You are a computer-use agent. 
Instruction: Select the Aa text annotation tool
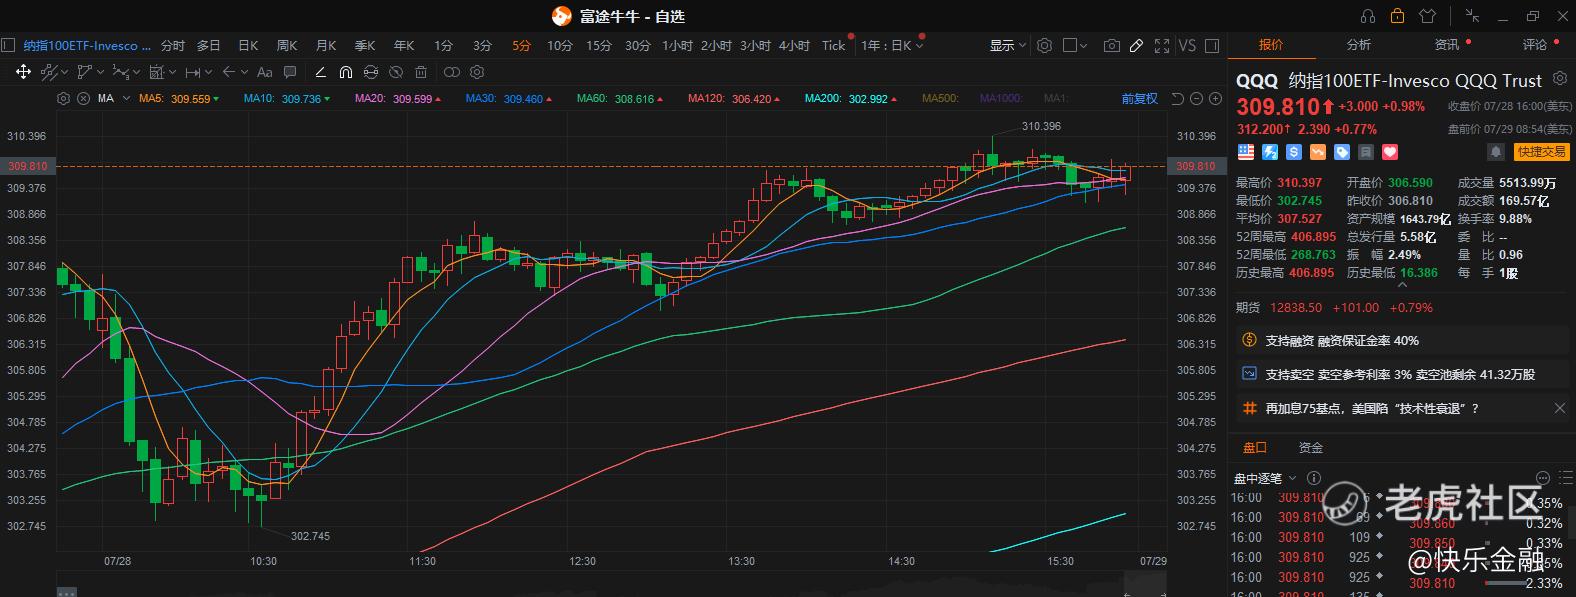[x=264, y=72]
